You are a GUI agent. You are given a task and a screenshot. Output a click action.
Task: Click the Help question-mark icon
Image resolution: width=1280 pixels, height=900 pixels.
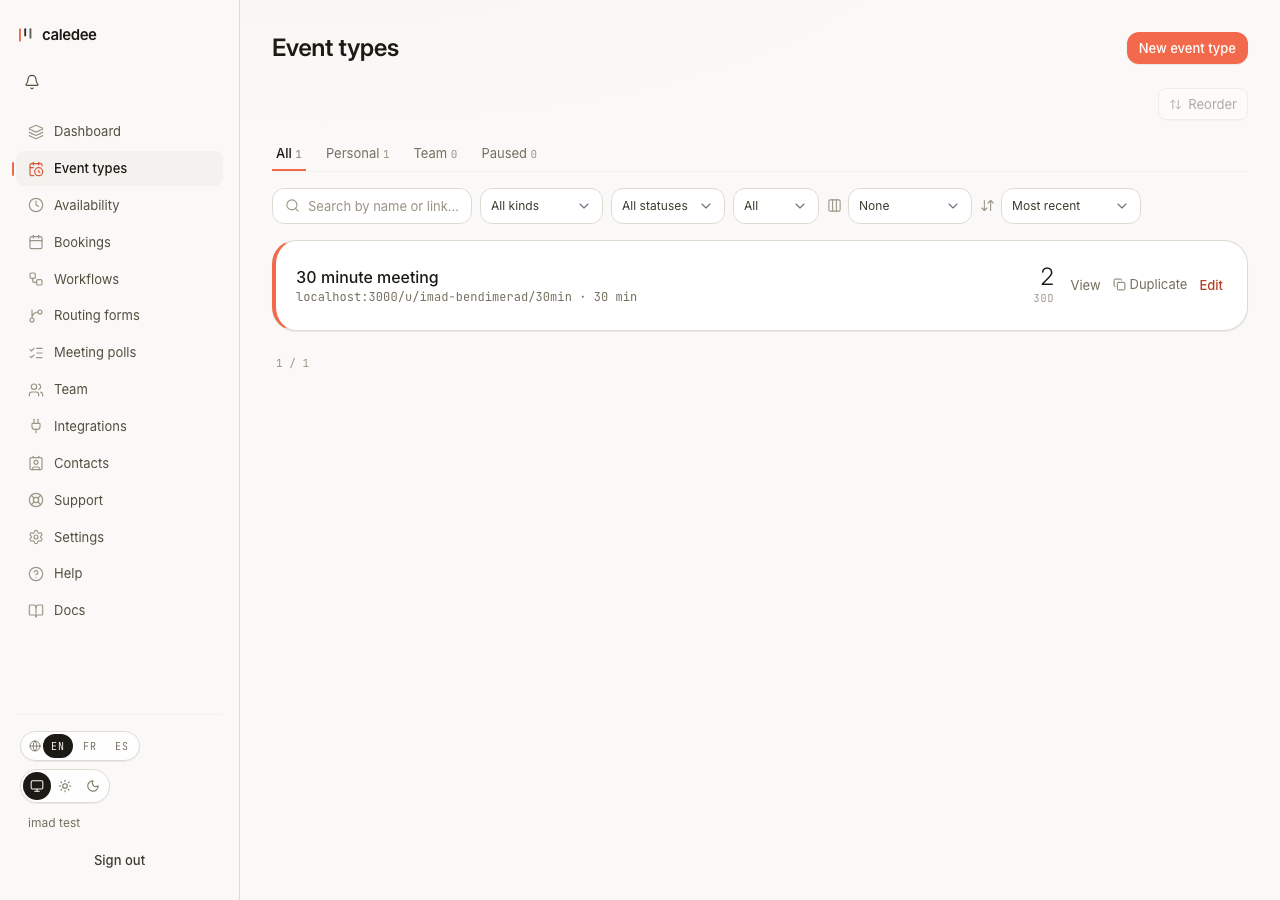point(36,573)
